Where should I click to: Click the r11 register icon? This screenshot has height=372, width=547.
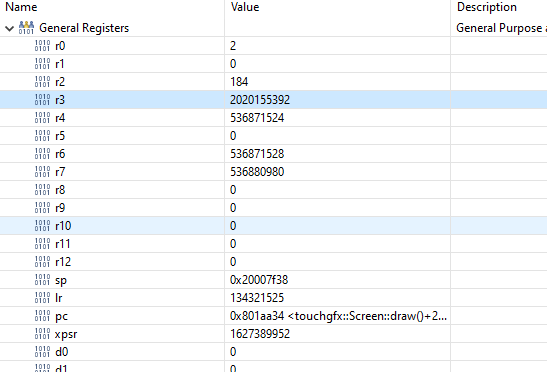coord(42,244)
